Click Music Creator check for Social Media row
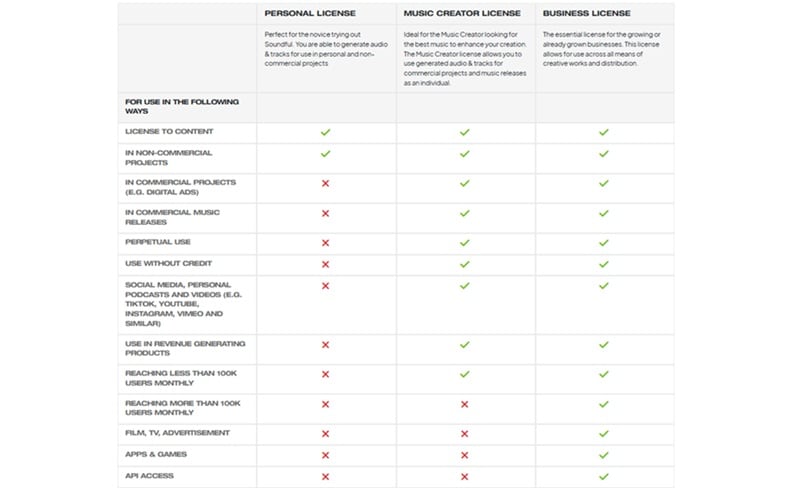The height and width of the screenshot is (488, 800). pos(464,286)
